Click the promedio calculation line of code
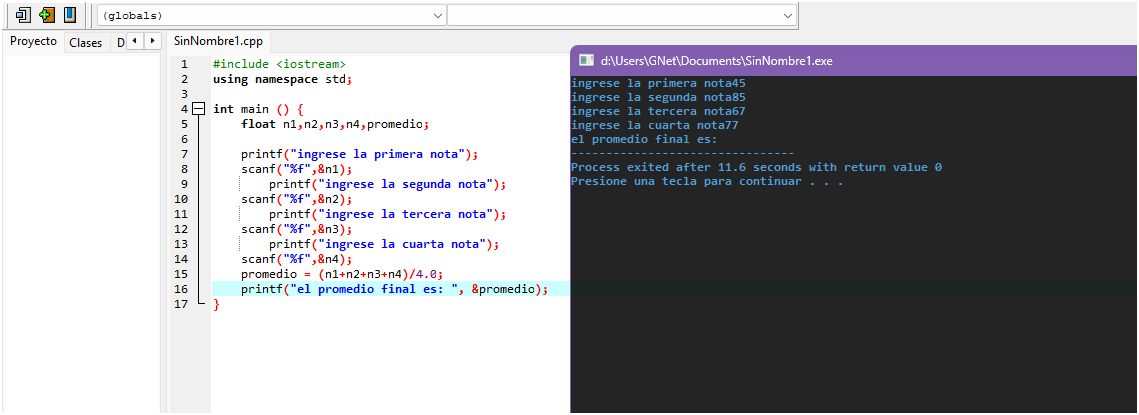This screenshot has width=1139, height=415. (x=341, y=274)
